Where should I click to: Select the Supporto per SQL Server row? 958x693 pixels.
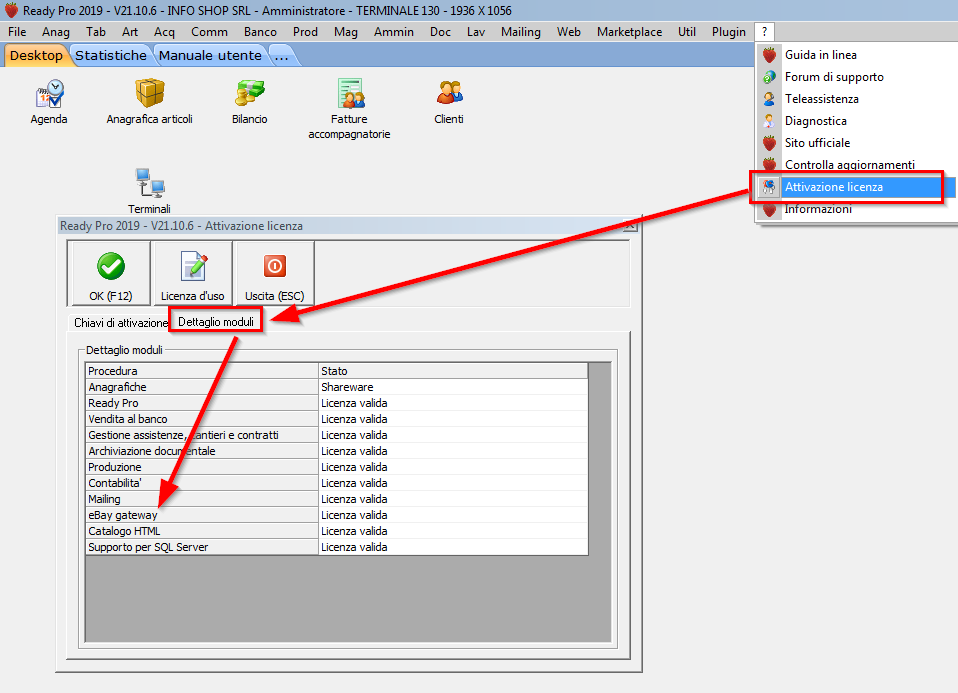(x=337, y=547)
